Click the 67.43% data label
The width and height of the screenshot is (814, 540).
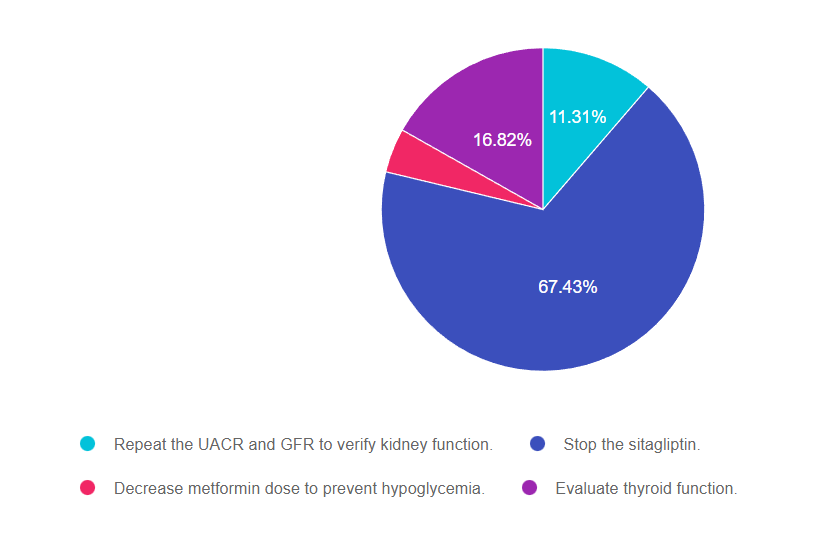[x=567, y=287]
